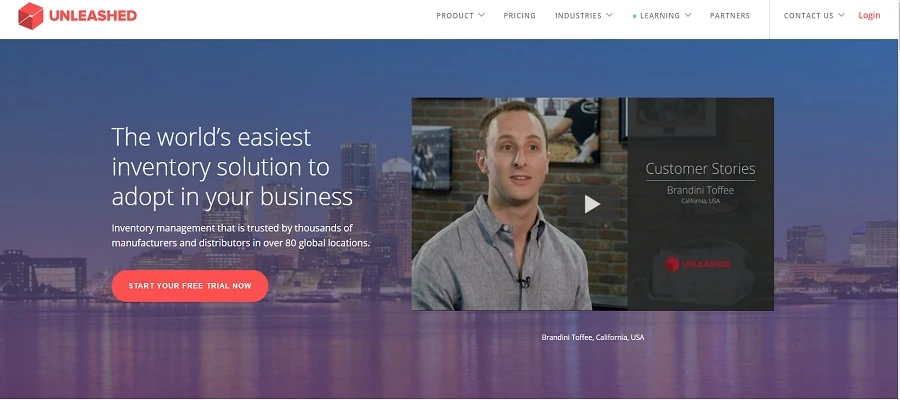Expand the Contact Us dropdown chevron

pos(841,15)
